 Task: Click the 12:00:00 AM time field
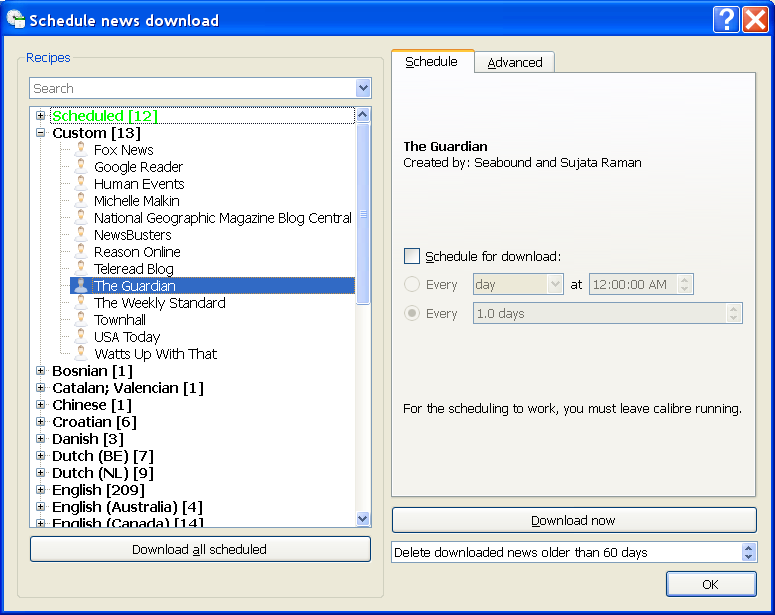click(x=633, y=284)
